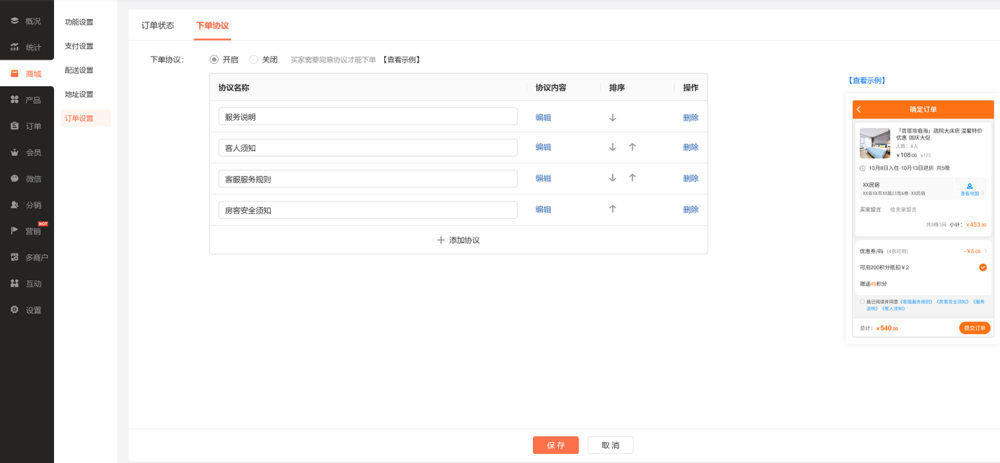
Task: Edit content of 客人须知 agreement
Action: [543, 147]
